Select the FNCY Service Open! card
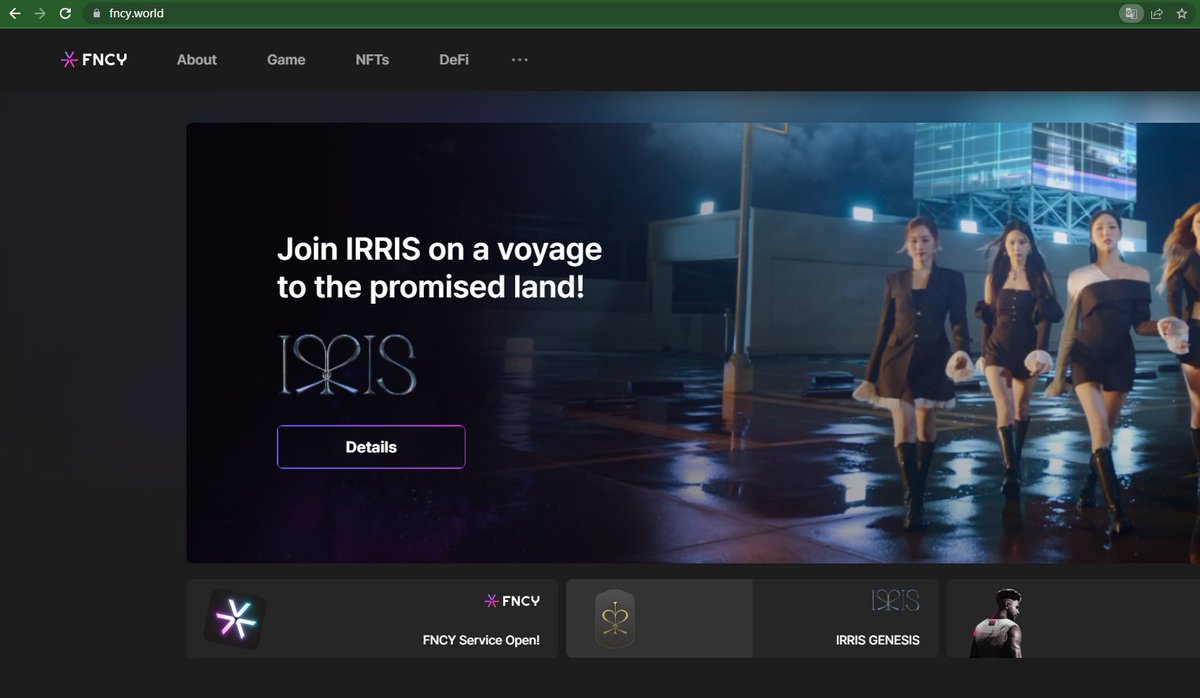The height and width of the screenshot is (698, 1200). coord(372,618)
